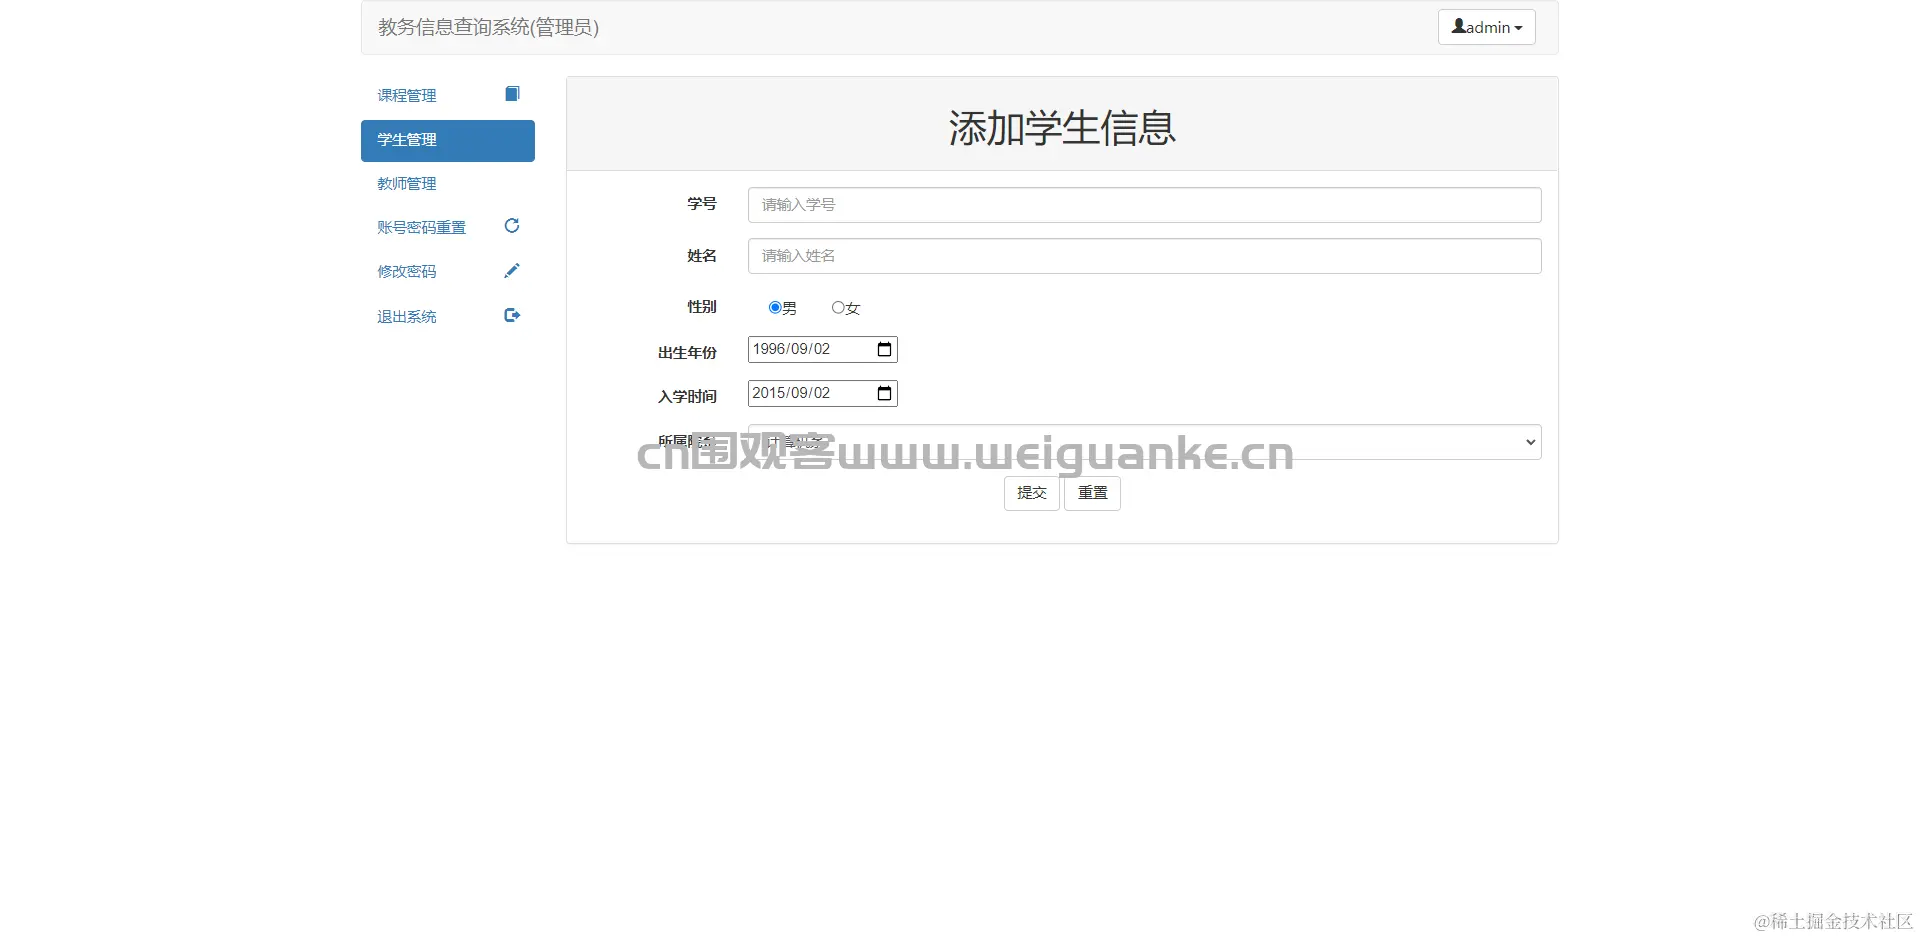Go to 修改密码 in the sidebar
This screenshot has width=1920, height=938.
point(448,272)
